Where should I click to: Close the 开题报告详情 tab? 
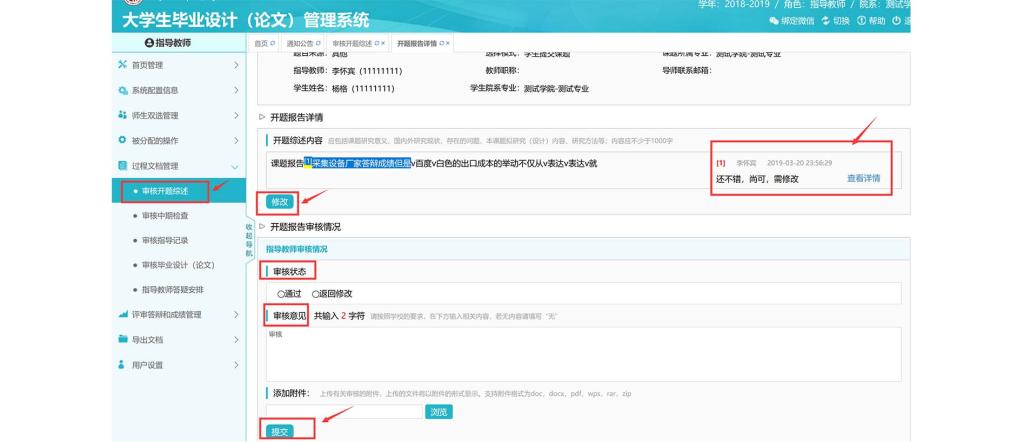[447, 44]
